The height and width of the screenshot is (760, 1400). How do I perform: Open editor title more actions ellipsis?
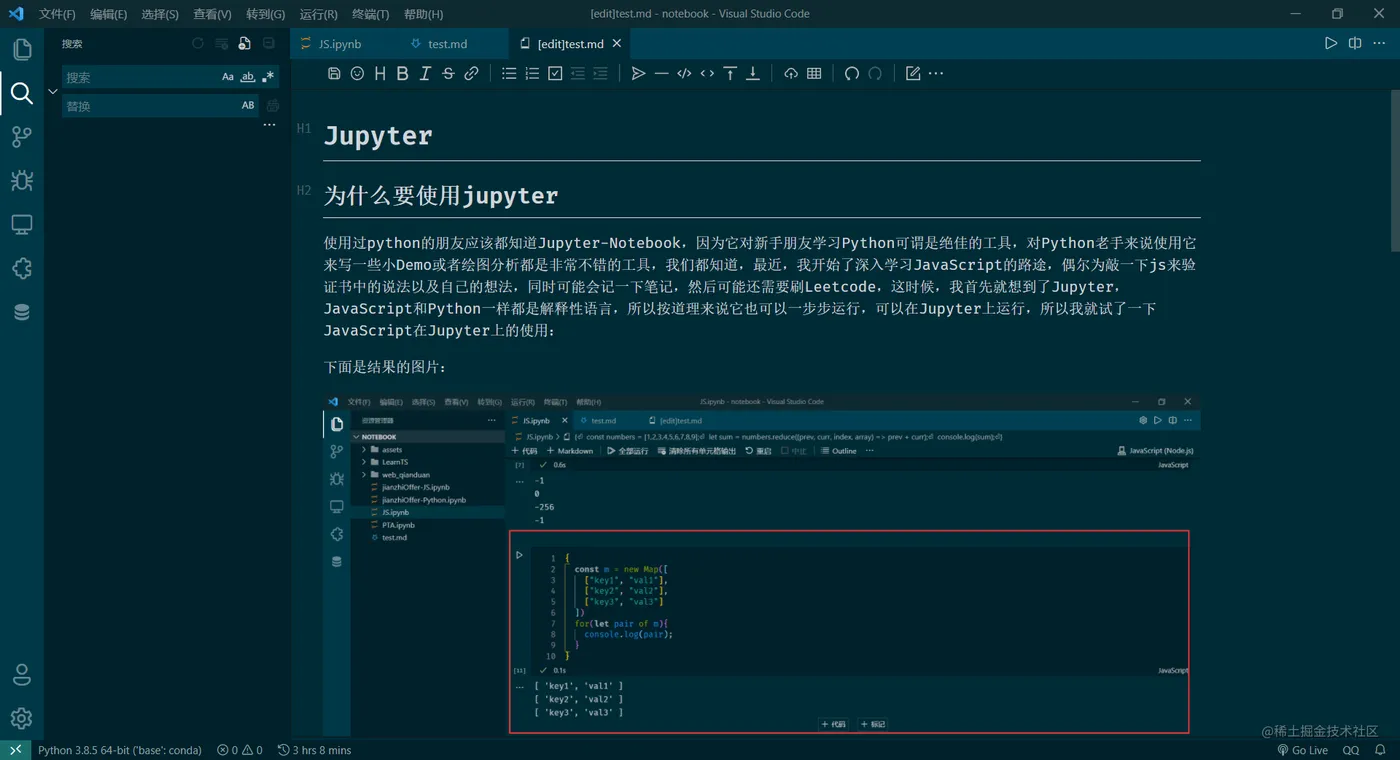(1379, 43)
